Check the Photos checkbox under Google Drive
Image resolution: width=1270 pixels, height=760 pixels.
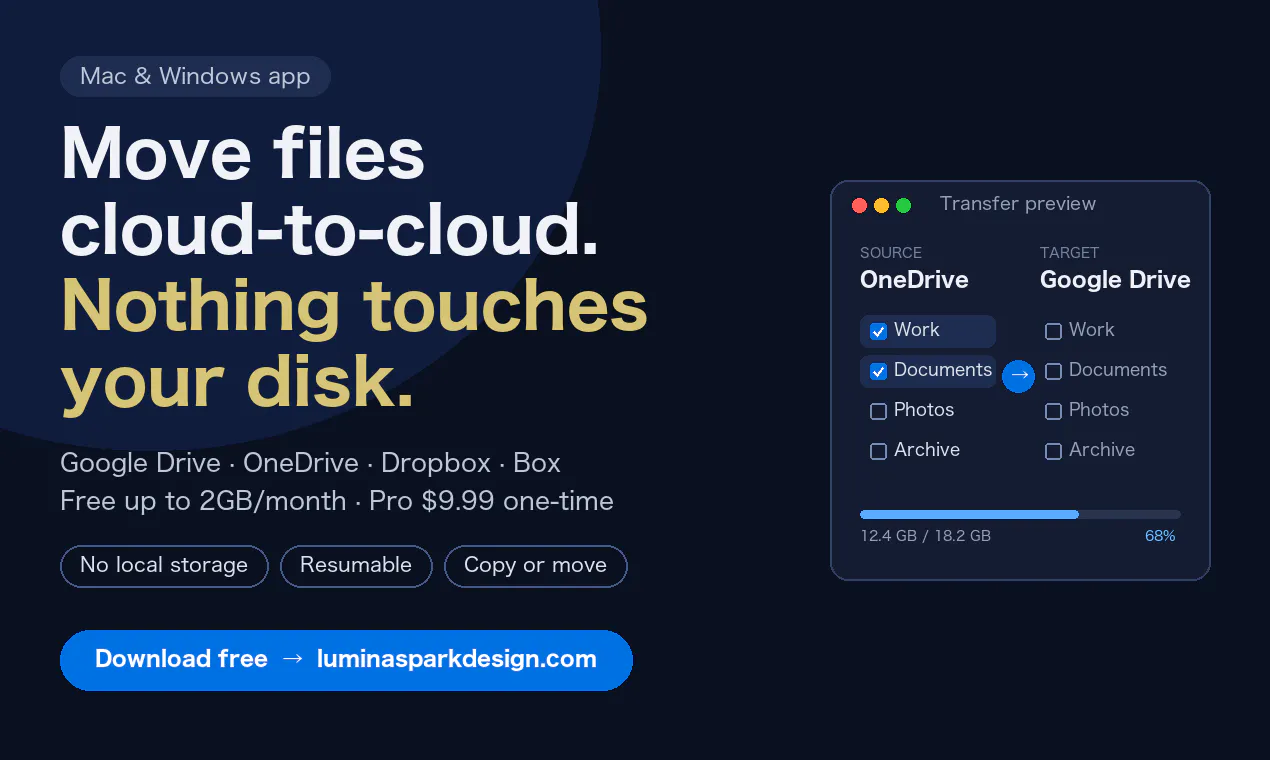[1053, 411]
